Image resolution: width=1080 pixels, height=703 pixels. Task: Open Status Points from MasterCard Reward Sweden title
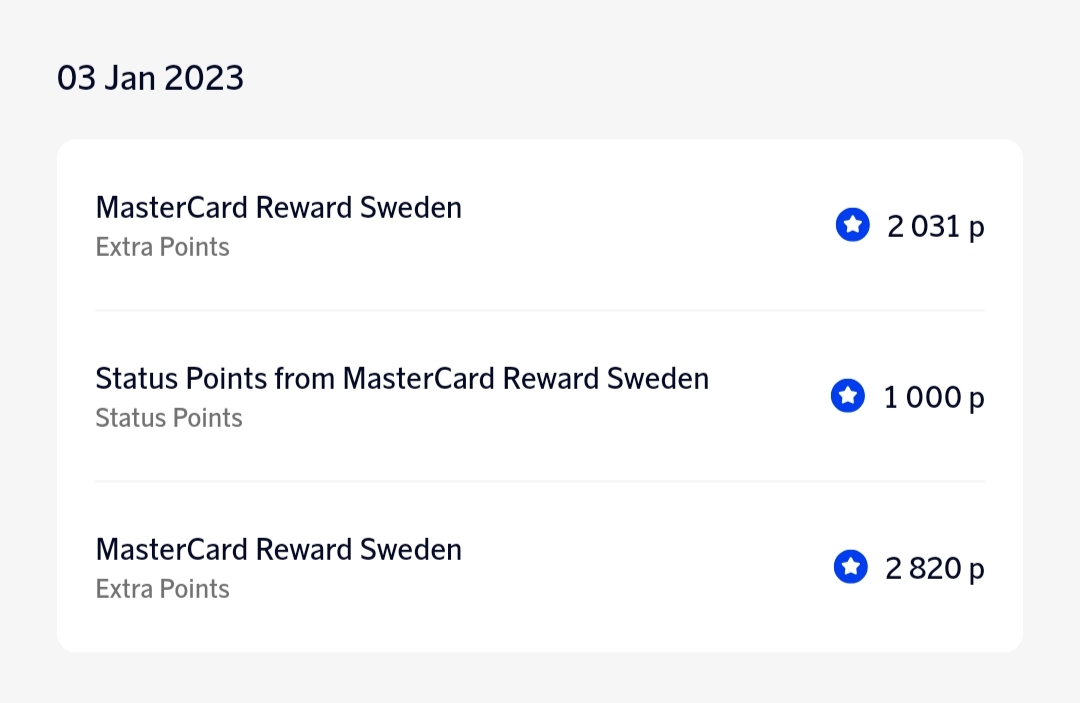pyautogui.click(x=401, y=379)
